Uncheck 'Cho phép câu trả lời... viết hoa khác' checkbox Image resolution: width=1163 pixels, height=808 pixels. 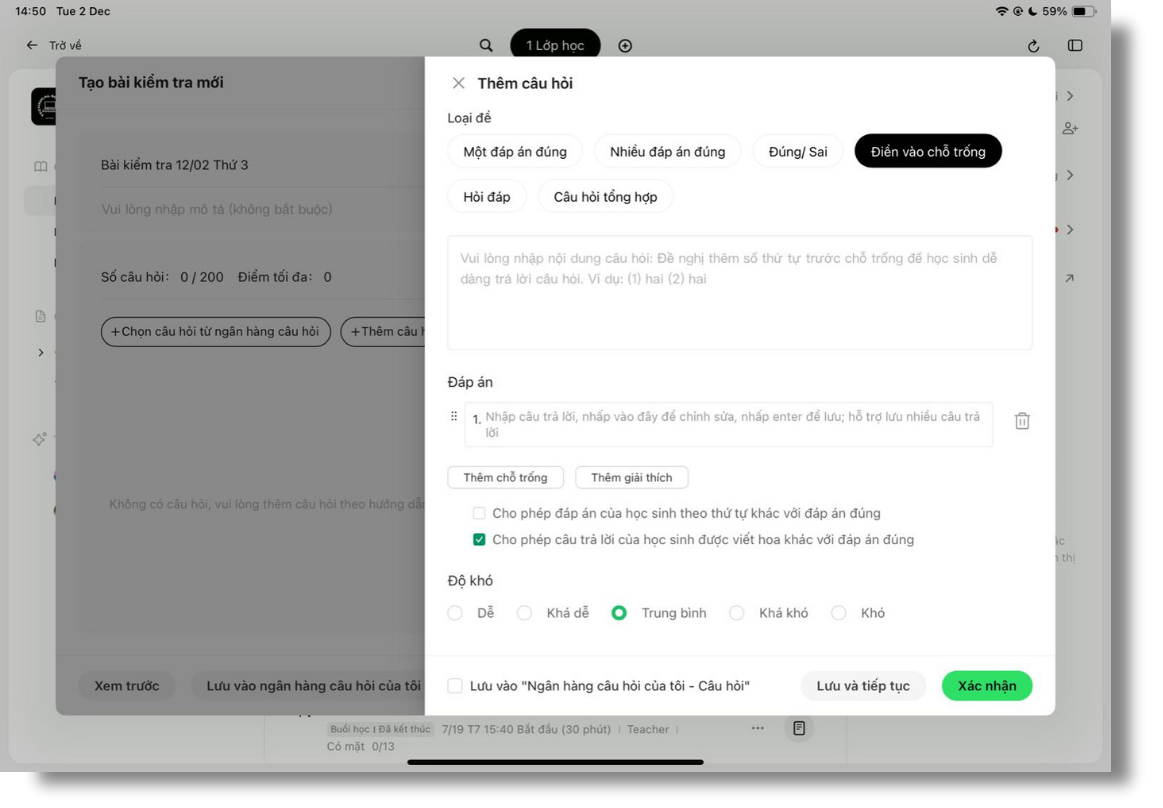[x=479, y=540]
